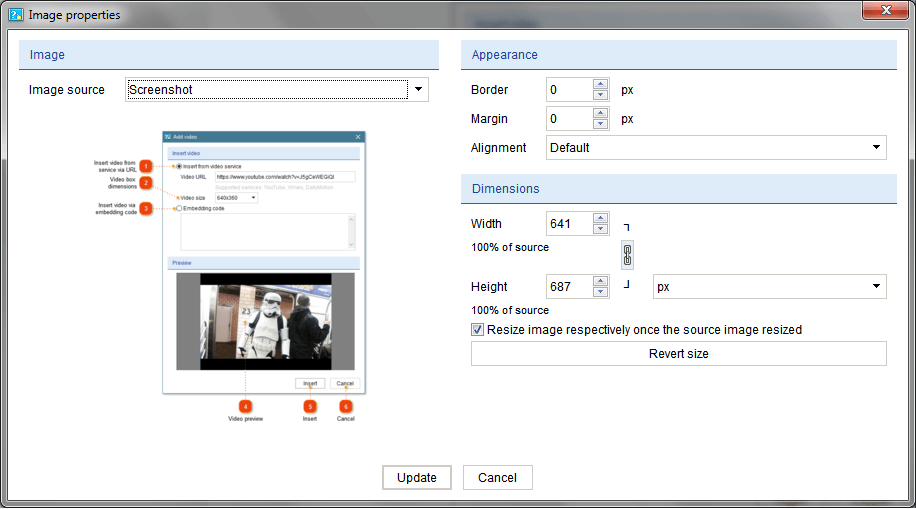The image size is (916, 509).
Task: Increase Height with the up spinner
Action: click(600, 281)
